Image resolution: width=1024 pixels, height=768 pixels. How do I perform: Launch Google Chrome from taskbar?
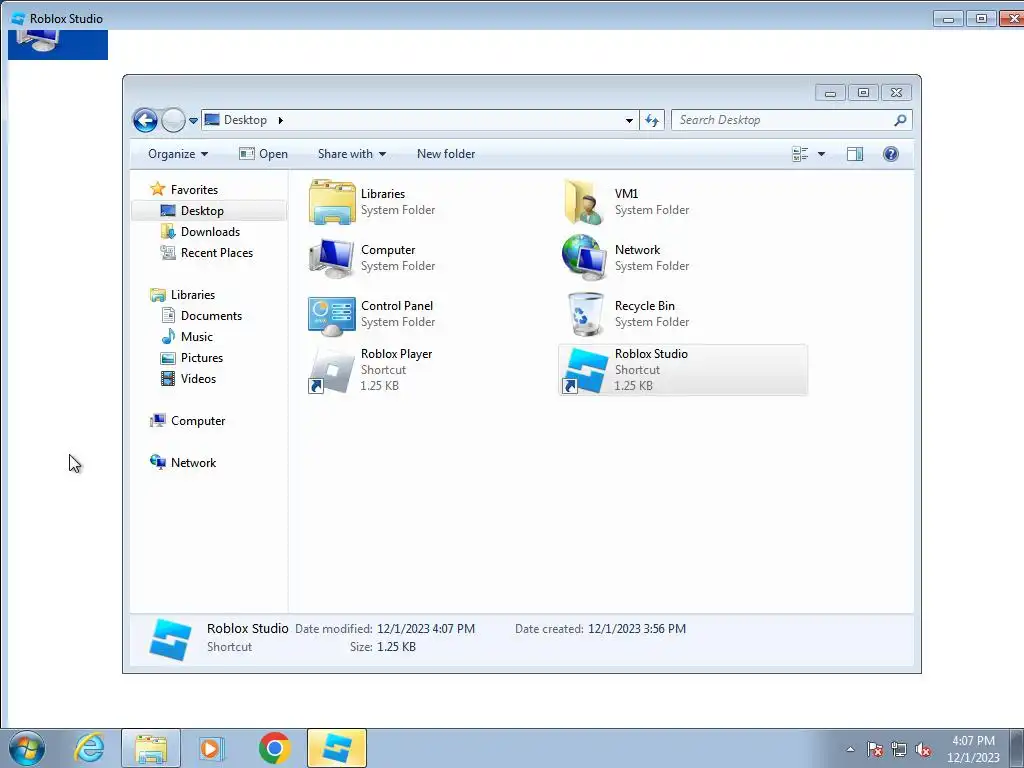pyautogui.click(x=274, y=748)
